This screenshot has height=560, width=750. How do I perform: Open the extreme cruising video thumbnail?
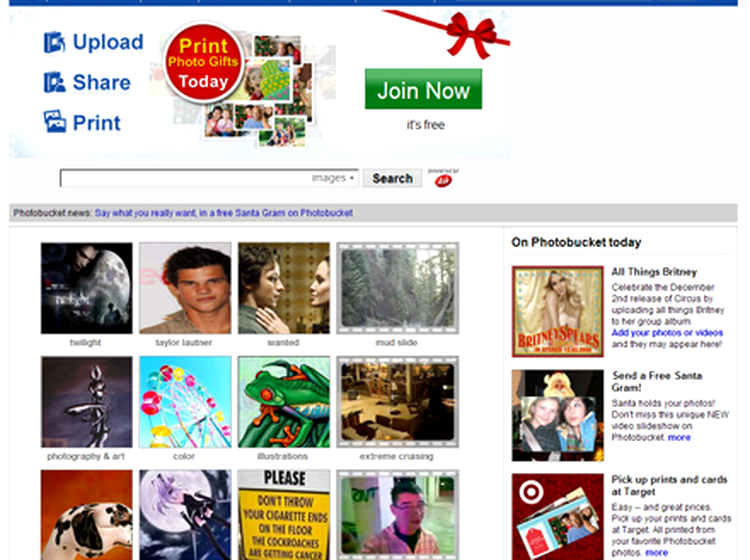click(397, 402)
